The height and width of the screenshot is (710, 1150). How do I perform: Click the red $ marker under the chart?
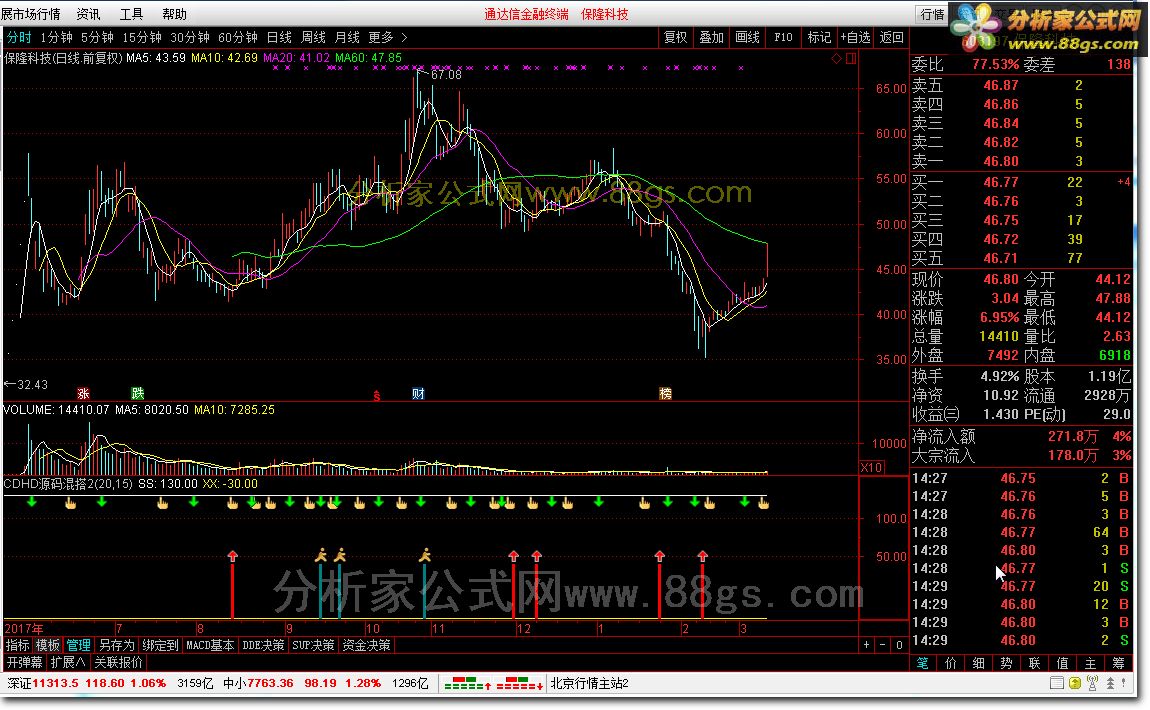tap(377, 395)
